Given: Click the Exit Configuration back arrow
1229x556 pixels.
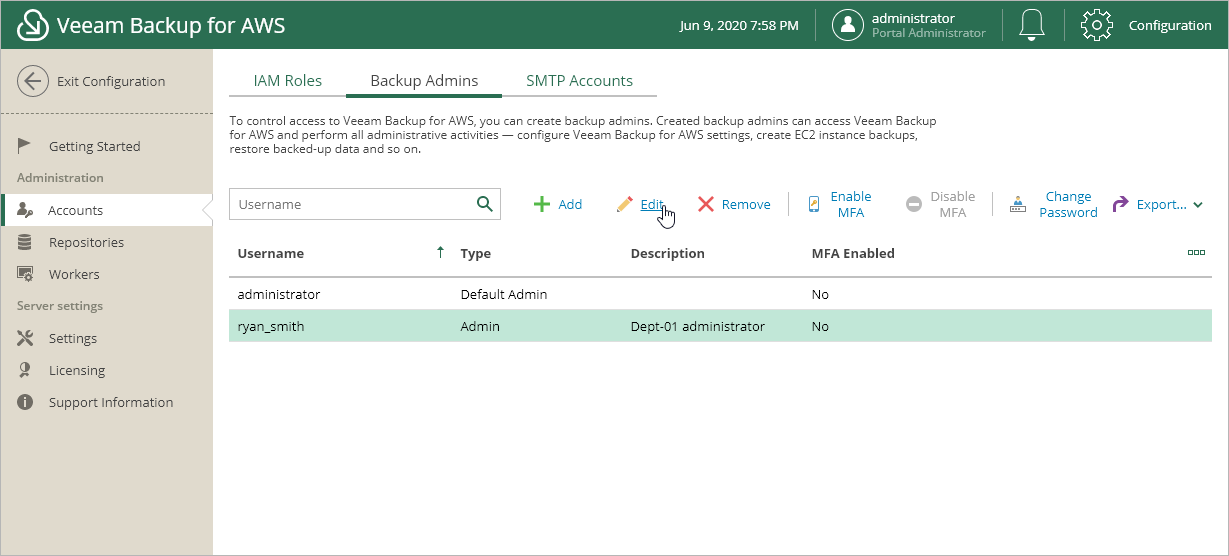Looking at the screenshot, I should (33, 81).
